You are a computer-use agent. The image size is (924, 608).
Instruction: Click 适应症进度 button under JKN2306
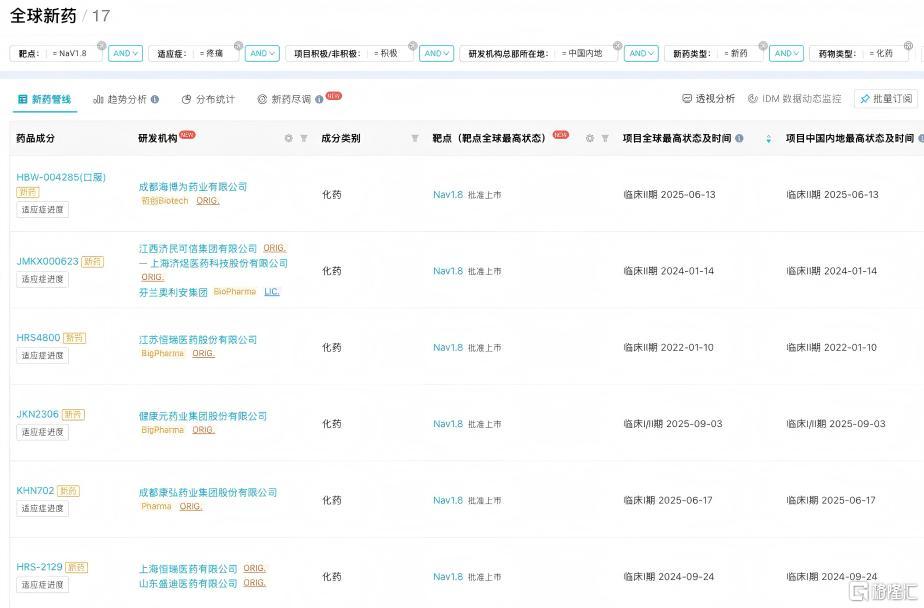[x=42, y=432]
